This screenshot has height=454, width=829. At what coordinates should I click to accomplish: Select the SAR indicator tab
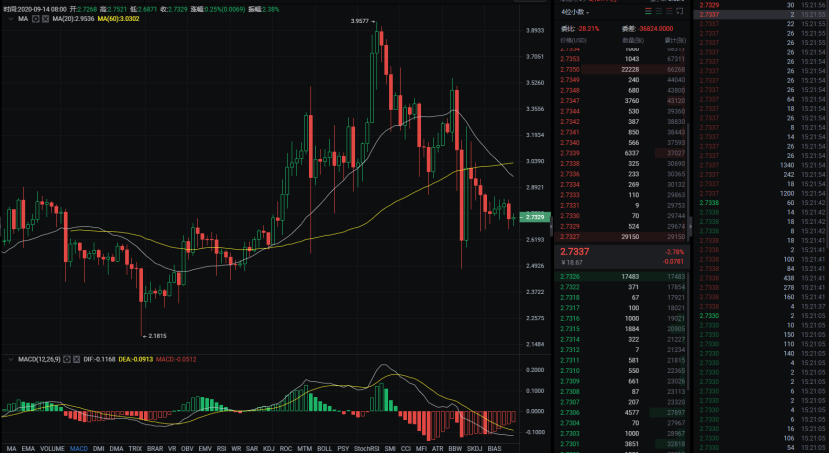[x=252, y=449]
